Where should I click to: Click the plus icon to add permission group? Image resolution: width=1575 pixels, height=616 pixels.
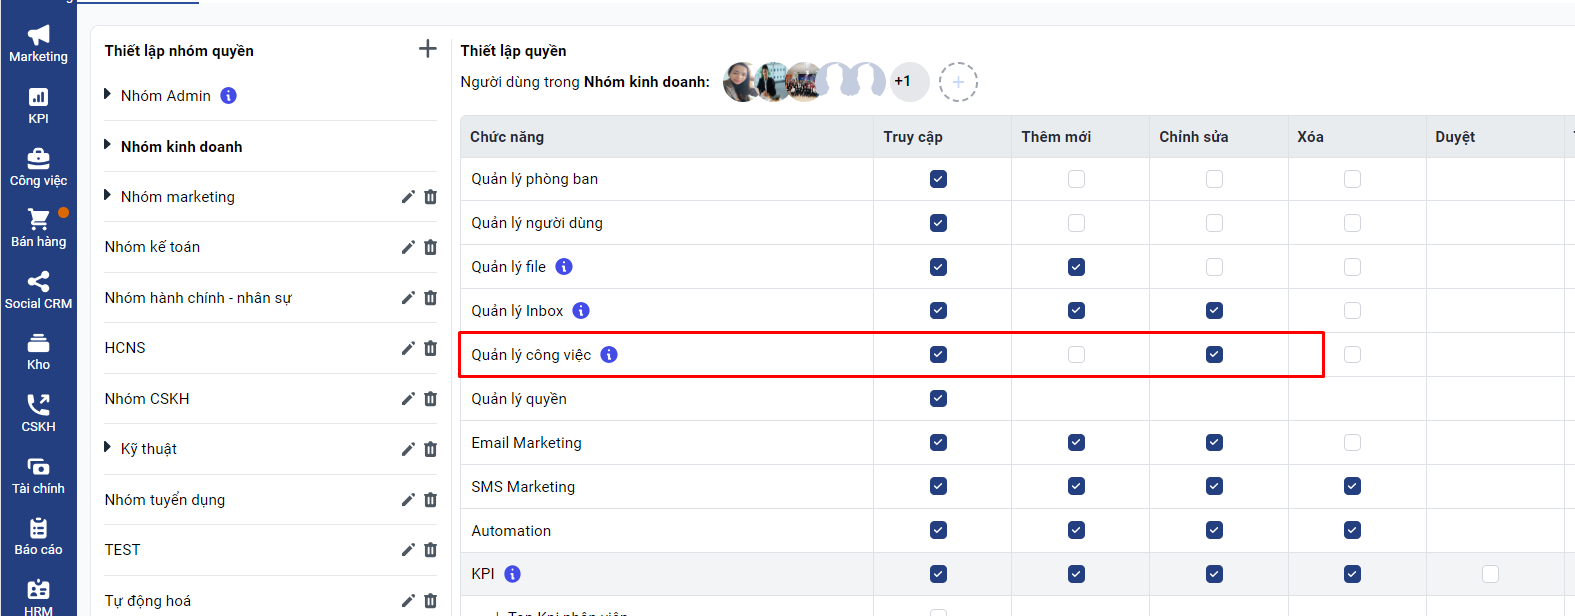(x=427, y=49)
